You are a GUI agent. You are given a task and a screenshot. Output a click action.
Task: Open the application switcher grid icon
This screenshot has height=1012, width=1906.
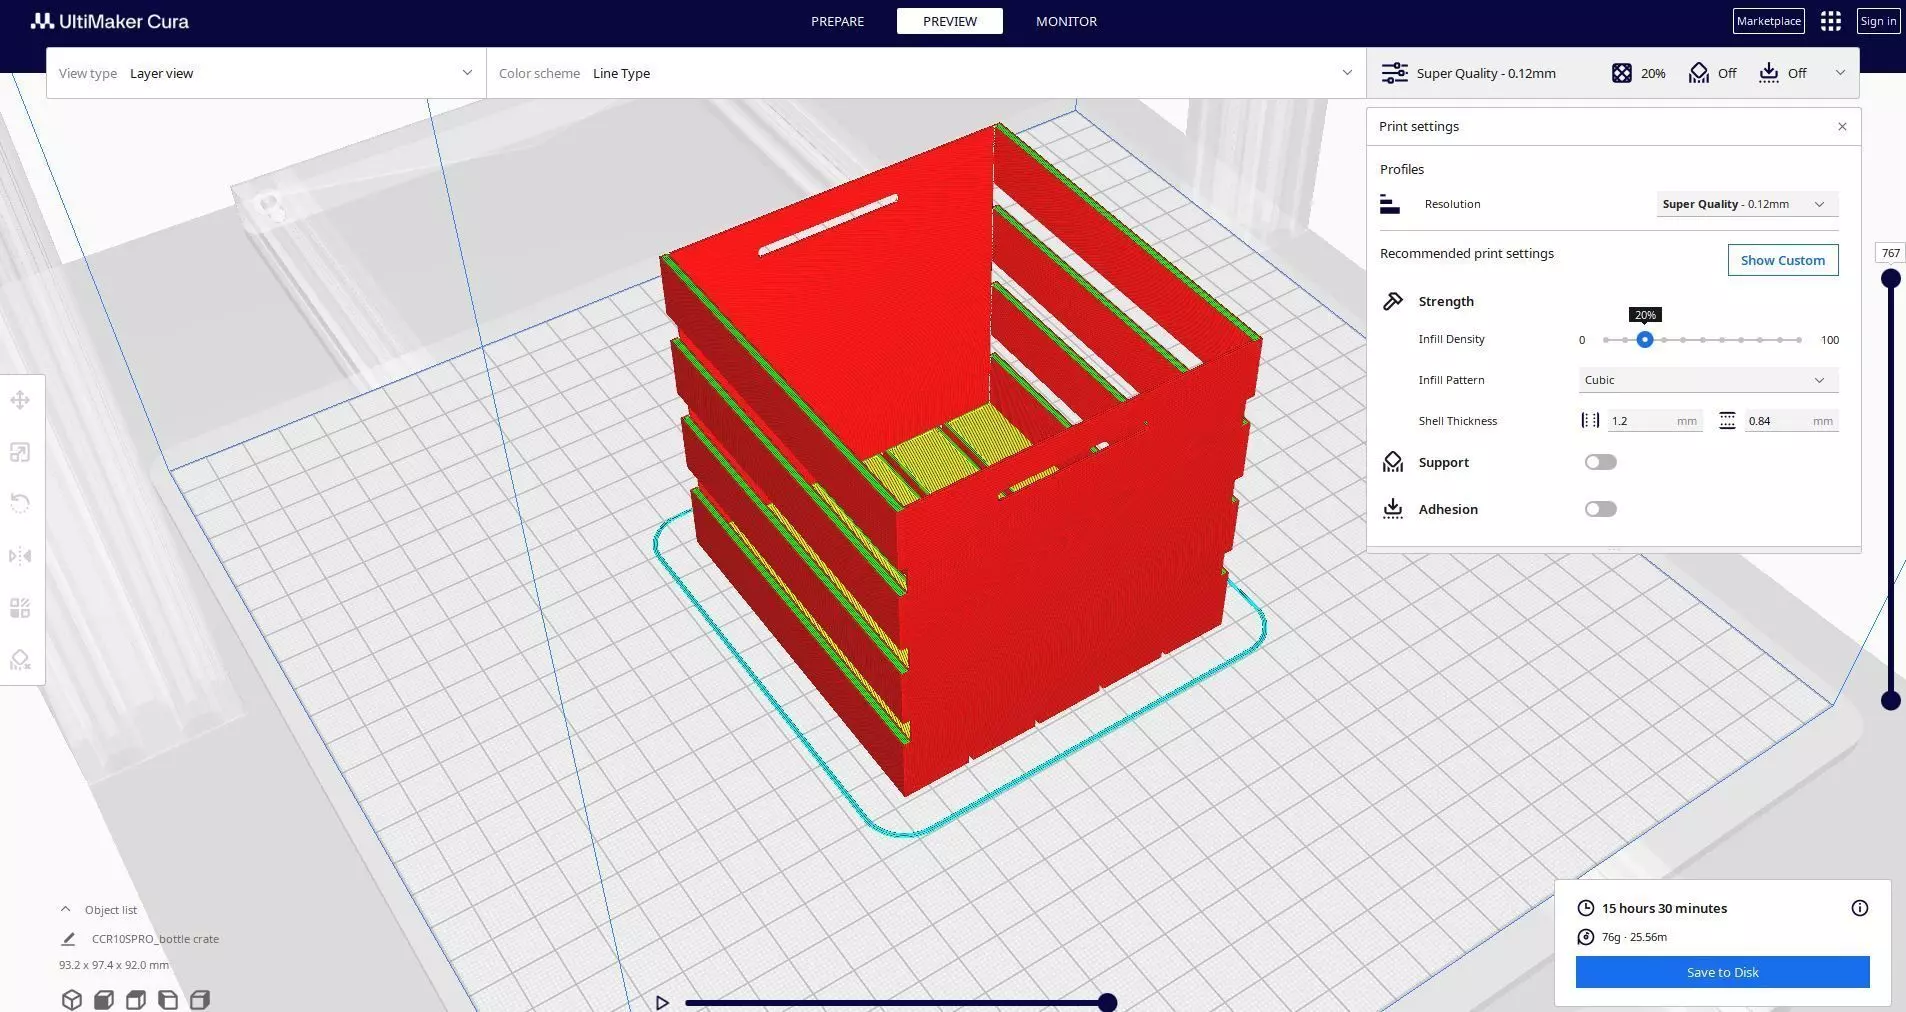(1831, 21)
